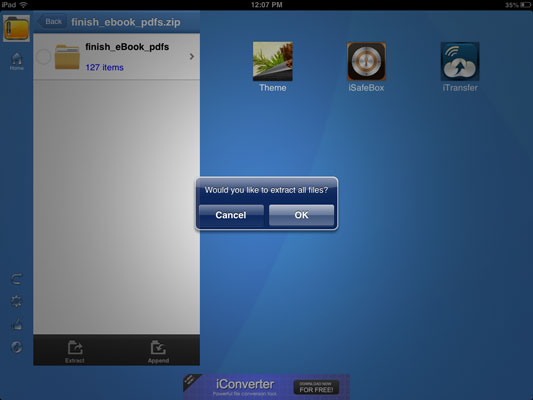
Task: Select the Extract toolbar item
Action: point(75,352)
